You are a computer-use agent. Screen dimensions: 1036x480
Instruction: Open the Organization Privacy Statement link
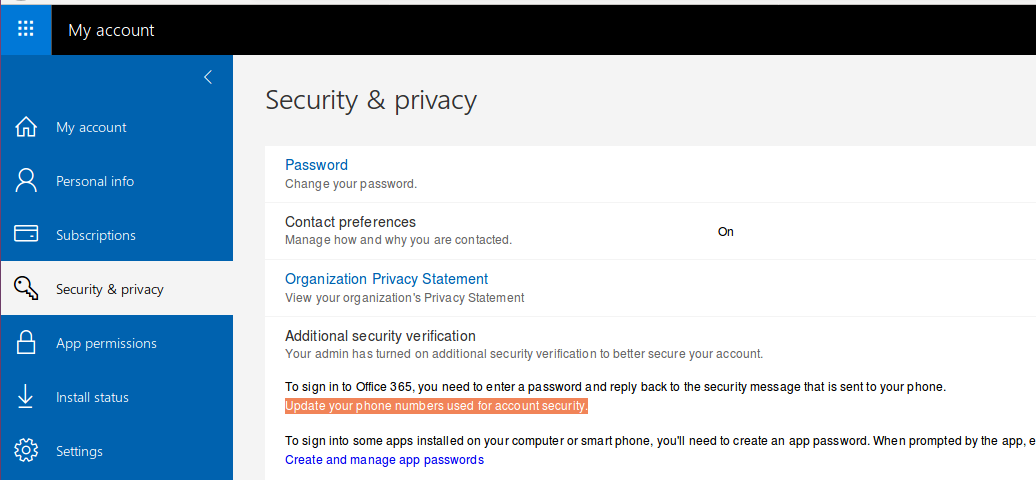(386, 279)
